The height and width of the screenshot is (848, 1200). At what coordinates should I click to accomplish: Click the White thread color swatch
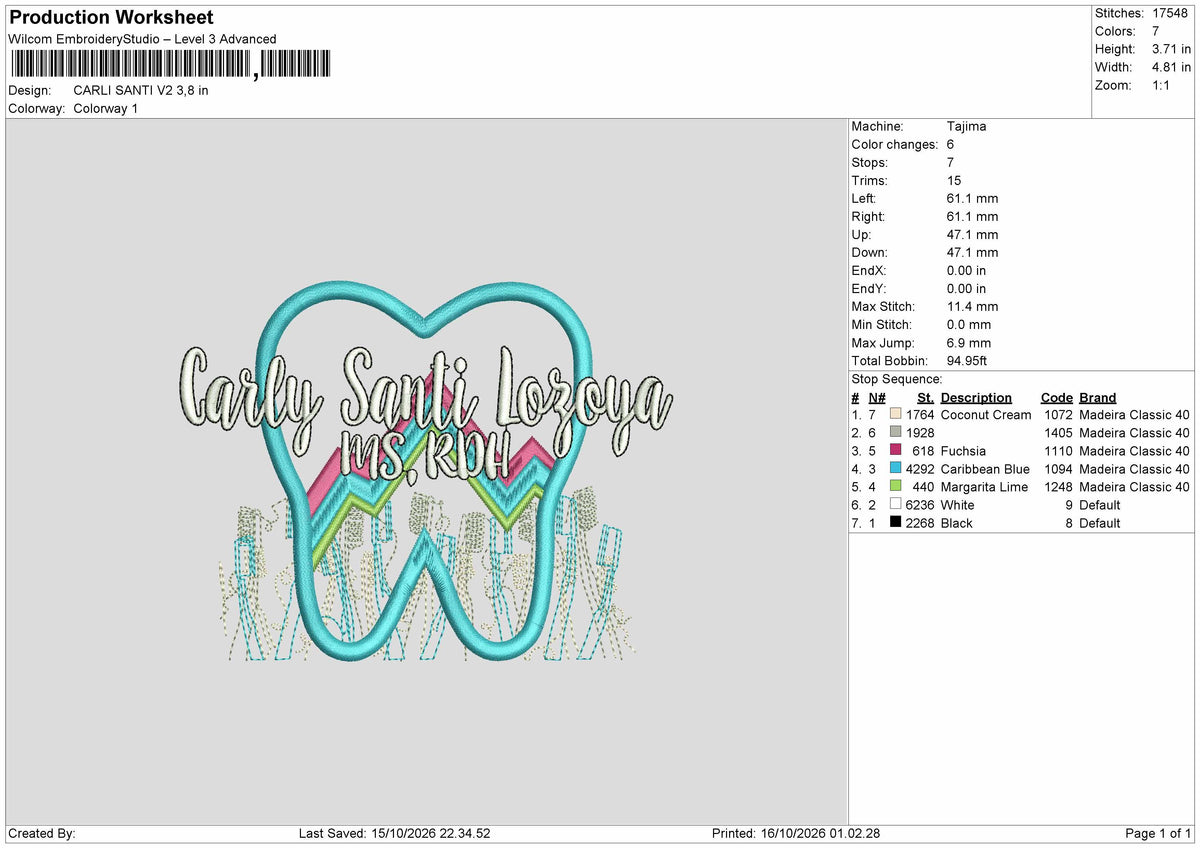tap(896, 504)
